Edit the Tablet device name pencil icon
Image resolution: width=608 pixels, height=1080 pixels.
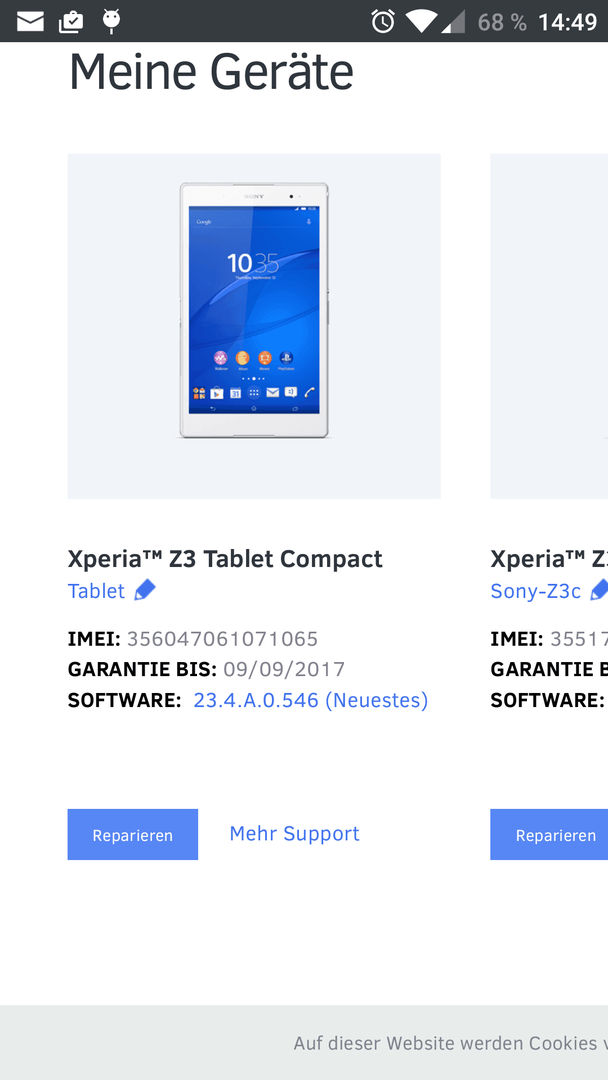point(145,591)
